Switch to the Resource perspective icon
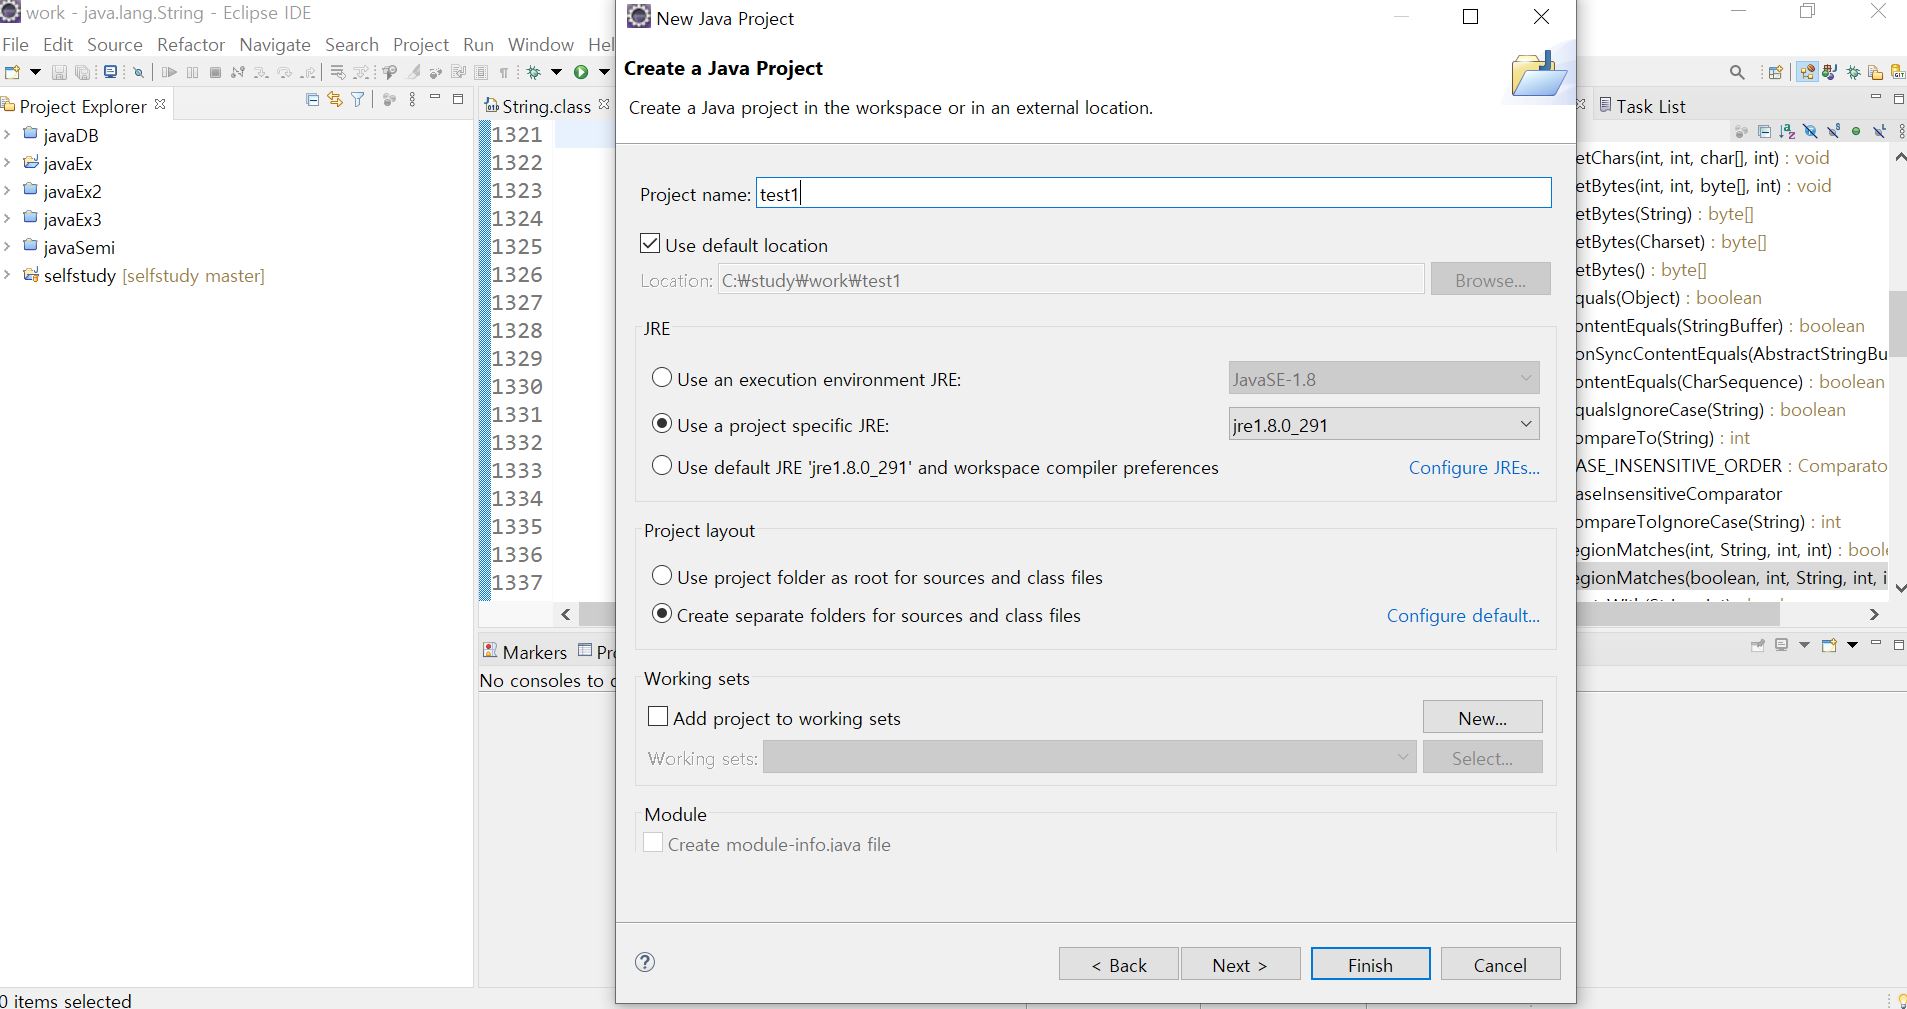Viewport: 1907px width, 1009px height. coord(1876,72)
